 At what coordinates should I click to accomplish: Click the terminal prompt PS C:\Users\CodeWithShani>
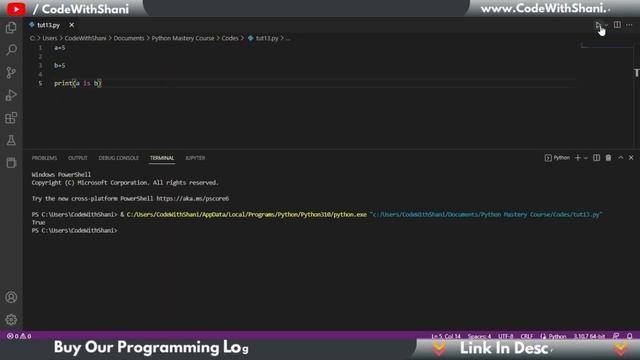(74, 231)
